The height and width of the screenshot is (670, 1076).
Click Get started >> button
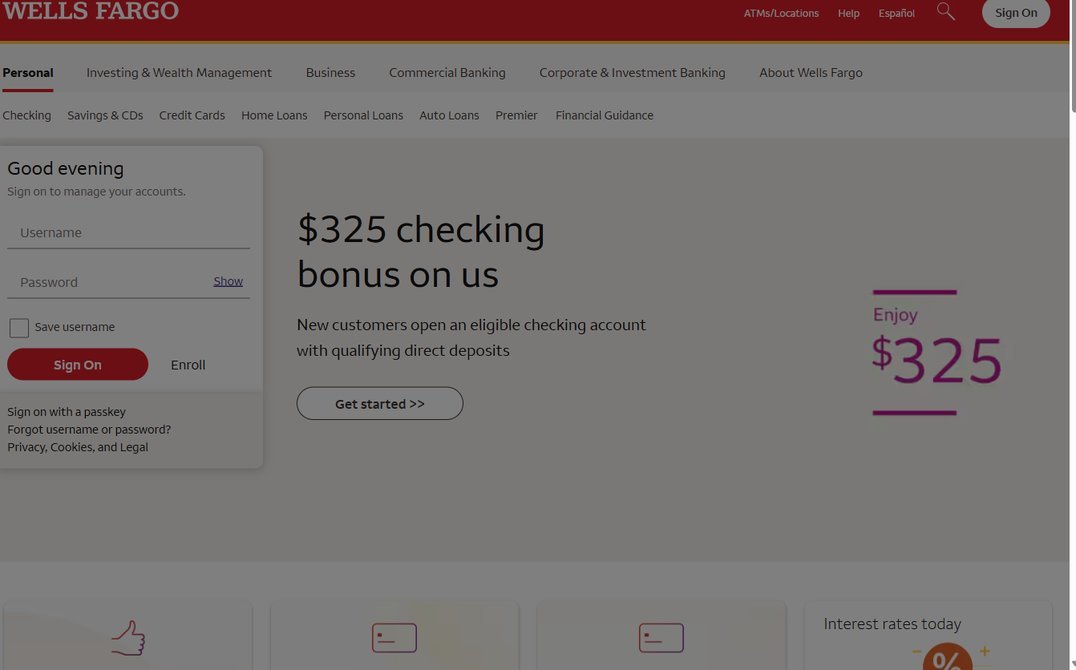coord(379,404)
